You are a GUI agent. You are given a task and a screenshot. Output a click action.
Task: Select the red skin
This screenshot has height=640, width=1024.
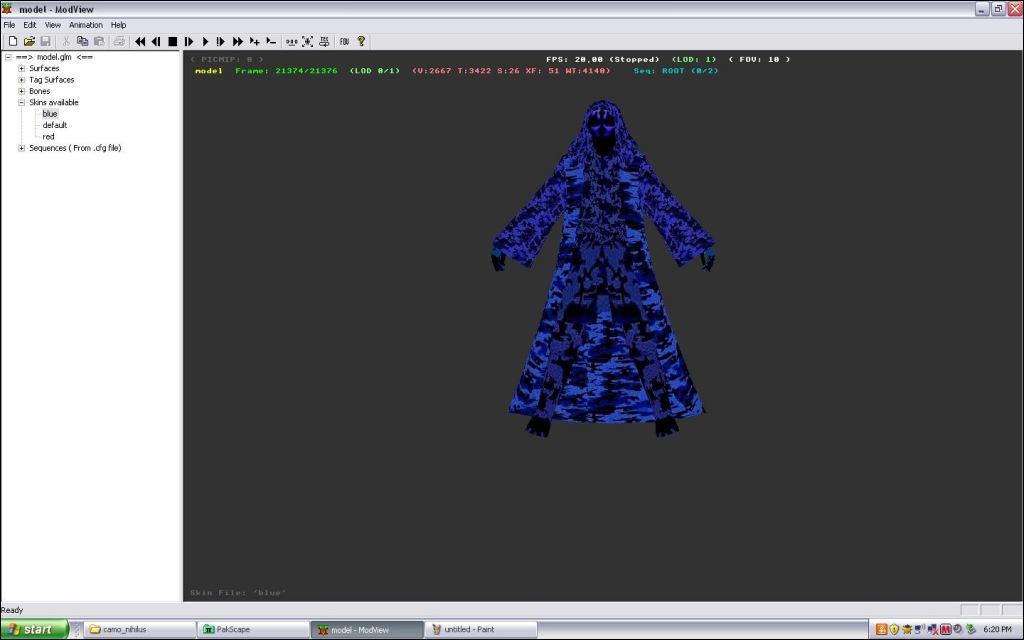pos(48,137)
